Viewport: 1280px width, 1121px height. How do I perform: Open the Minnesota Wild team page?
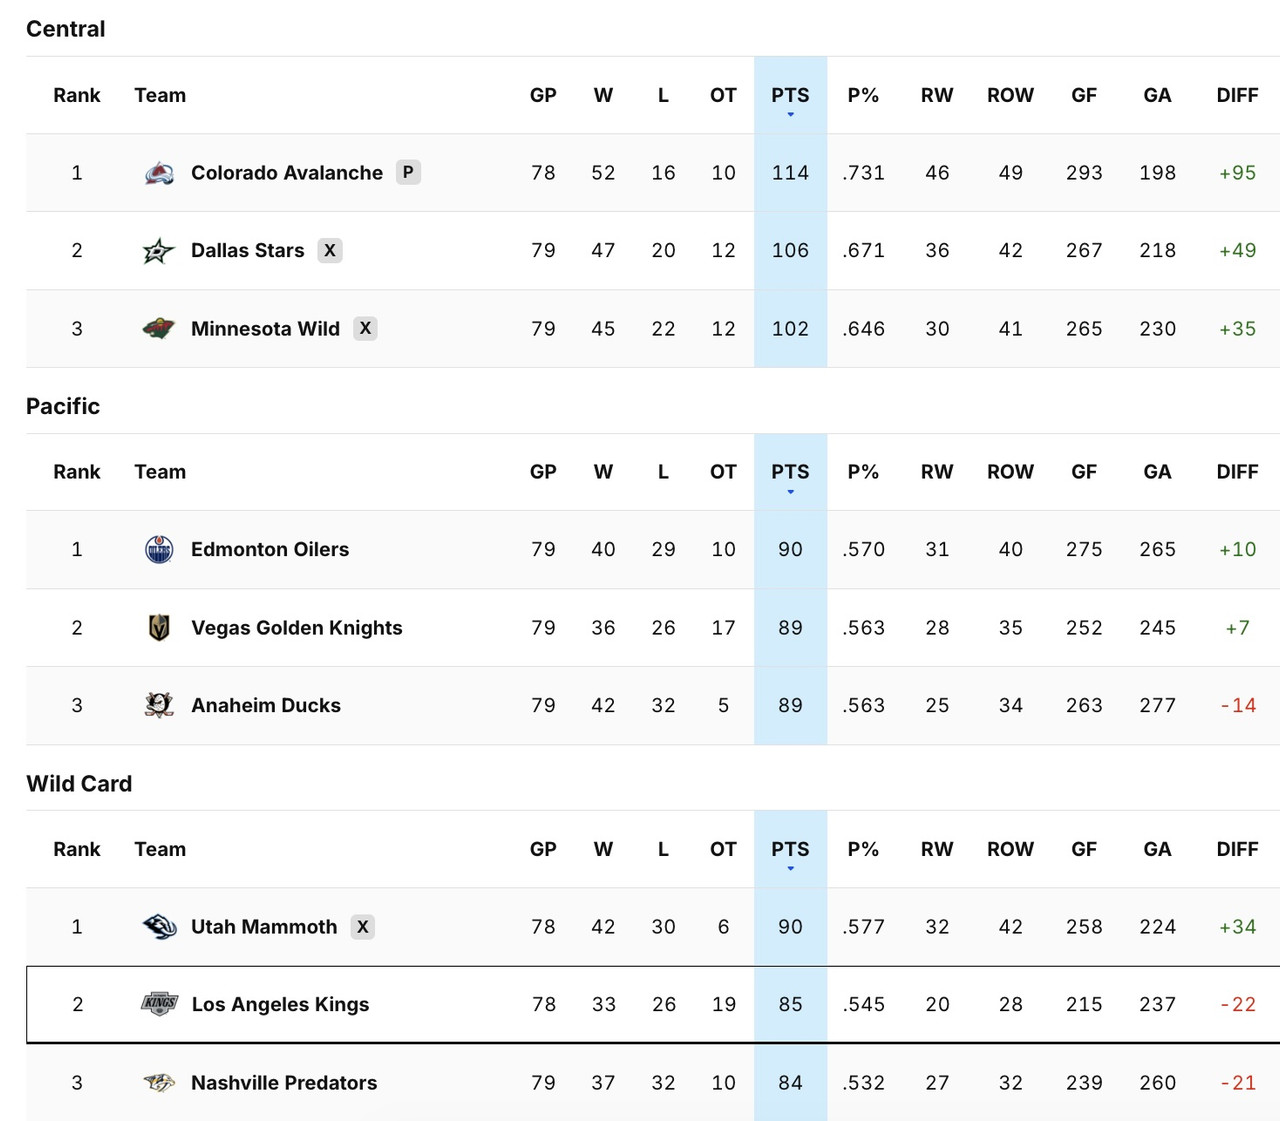[265, 328]
